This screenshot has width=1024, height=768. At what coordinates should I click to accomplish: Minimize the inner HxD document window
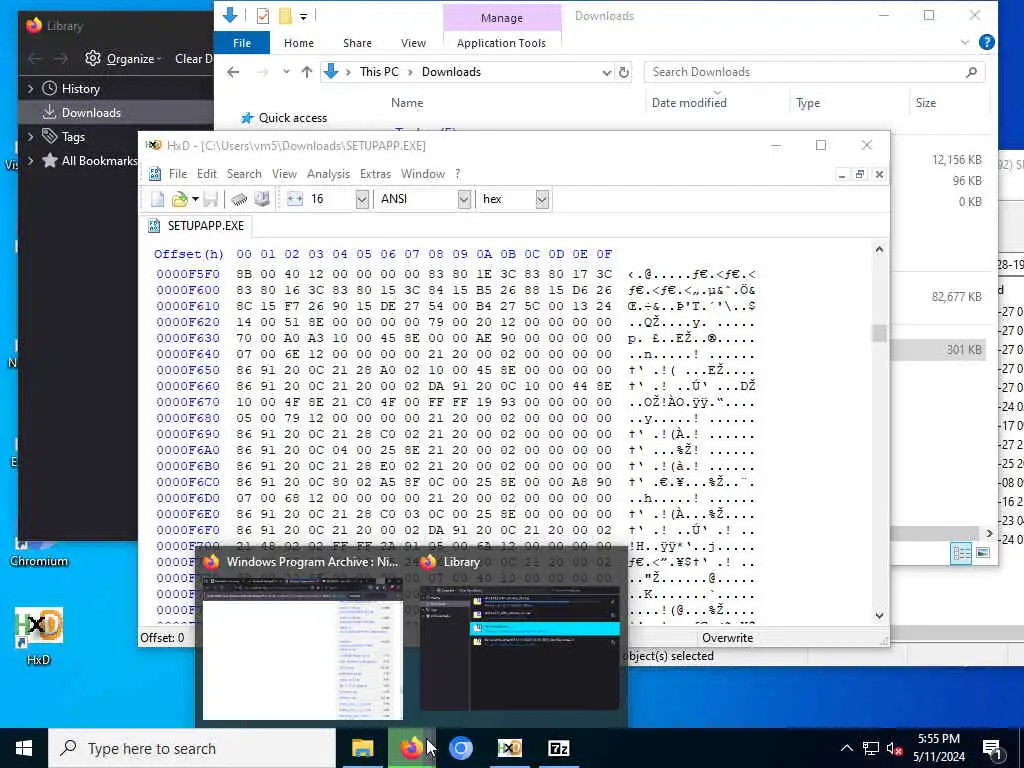pos(842,174)
